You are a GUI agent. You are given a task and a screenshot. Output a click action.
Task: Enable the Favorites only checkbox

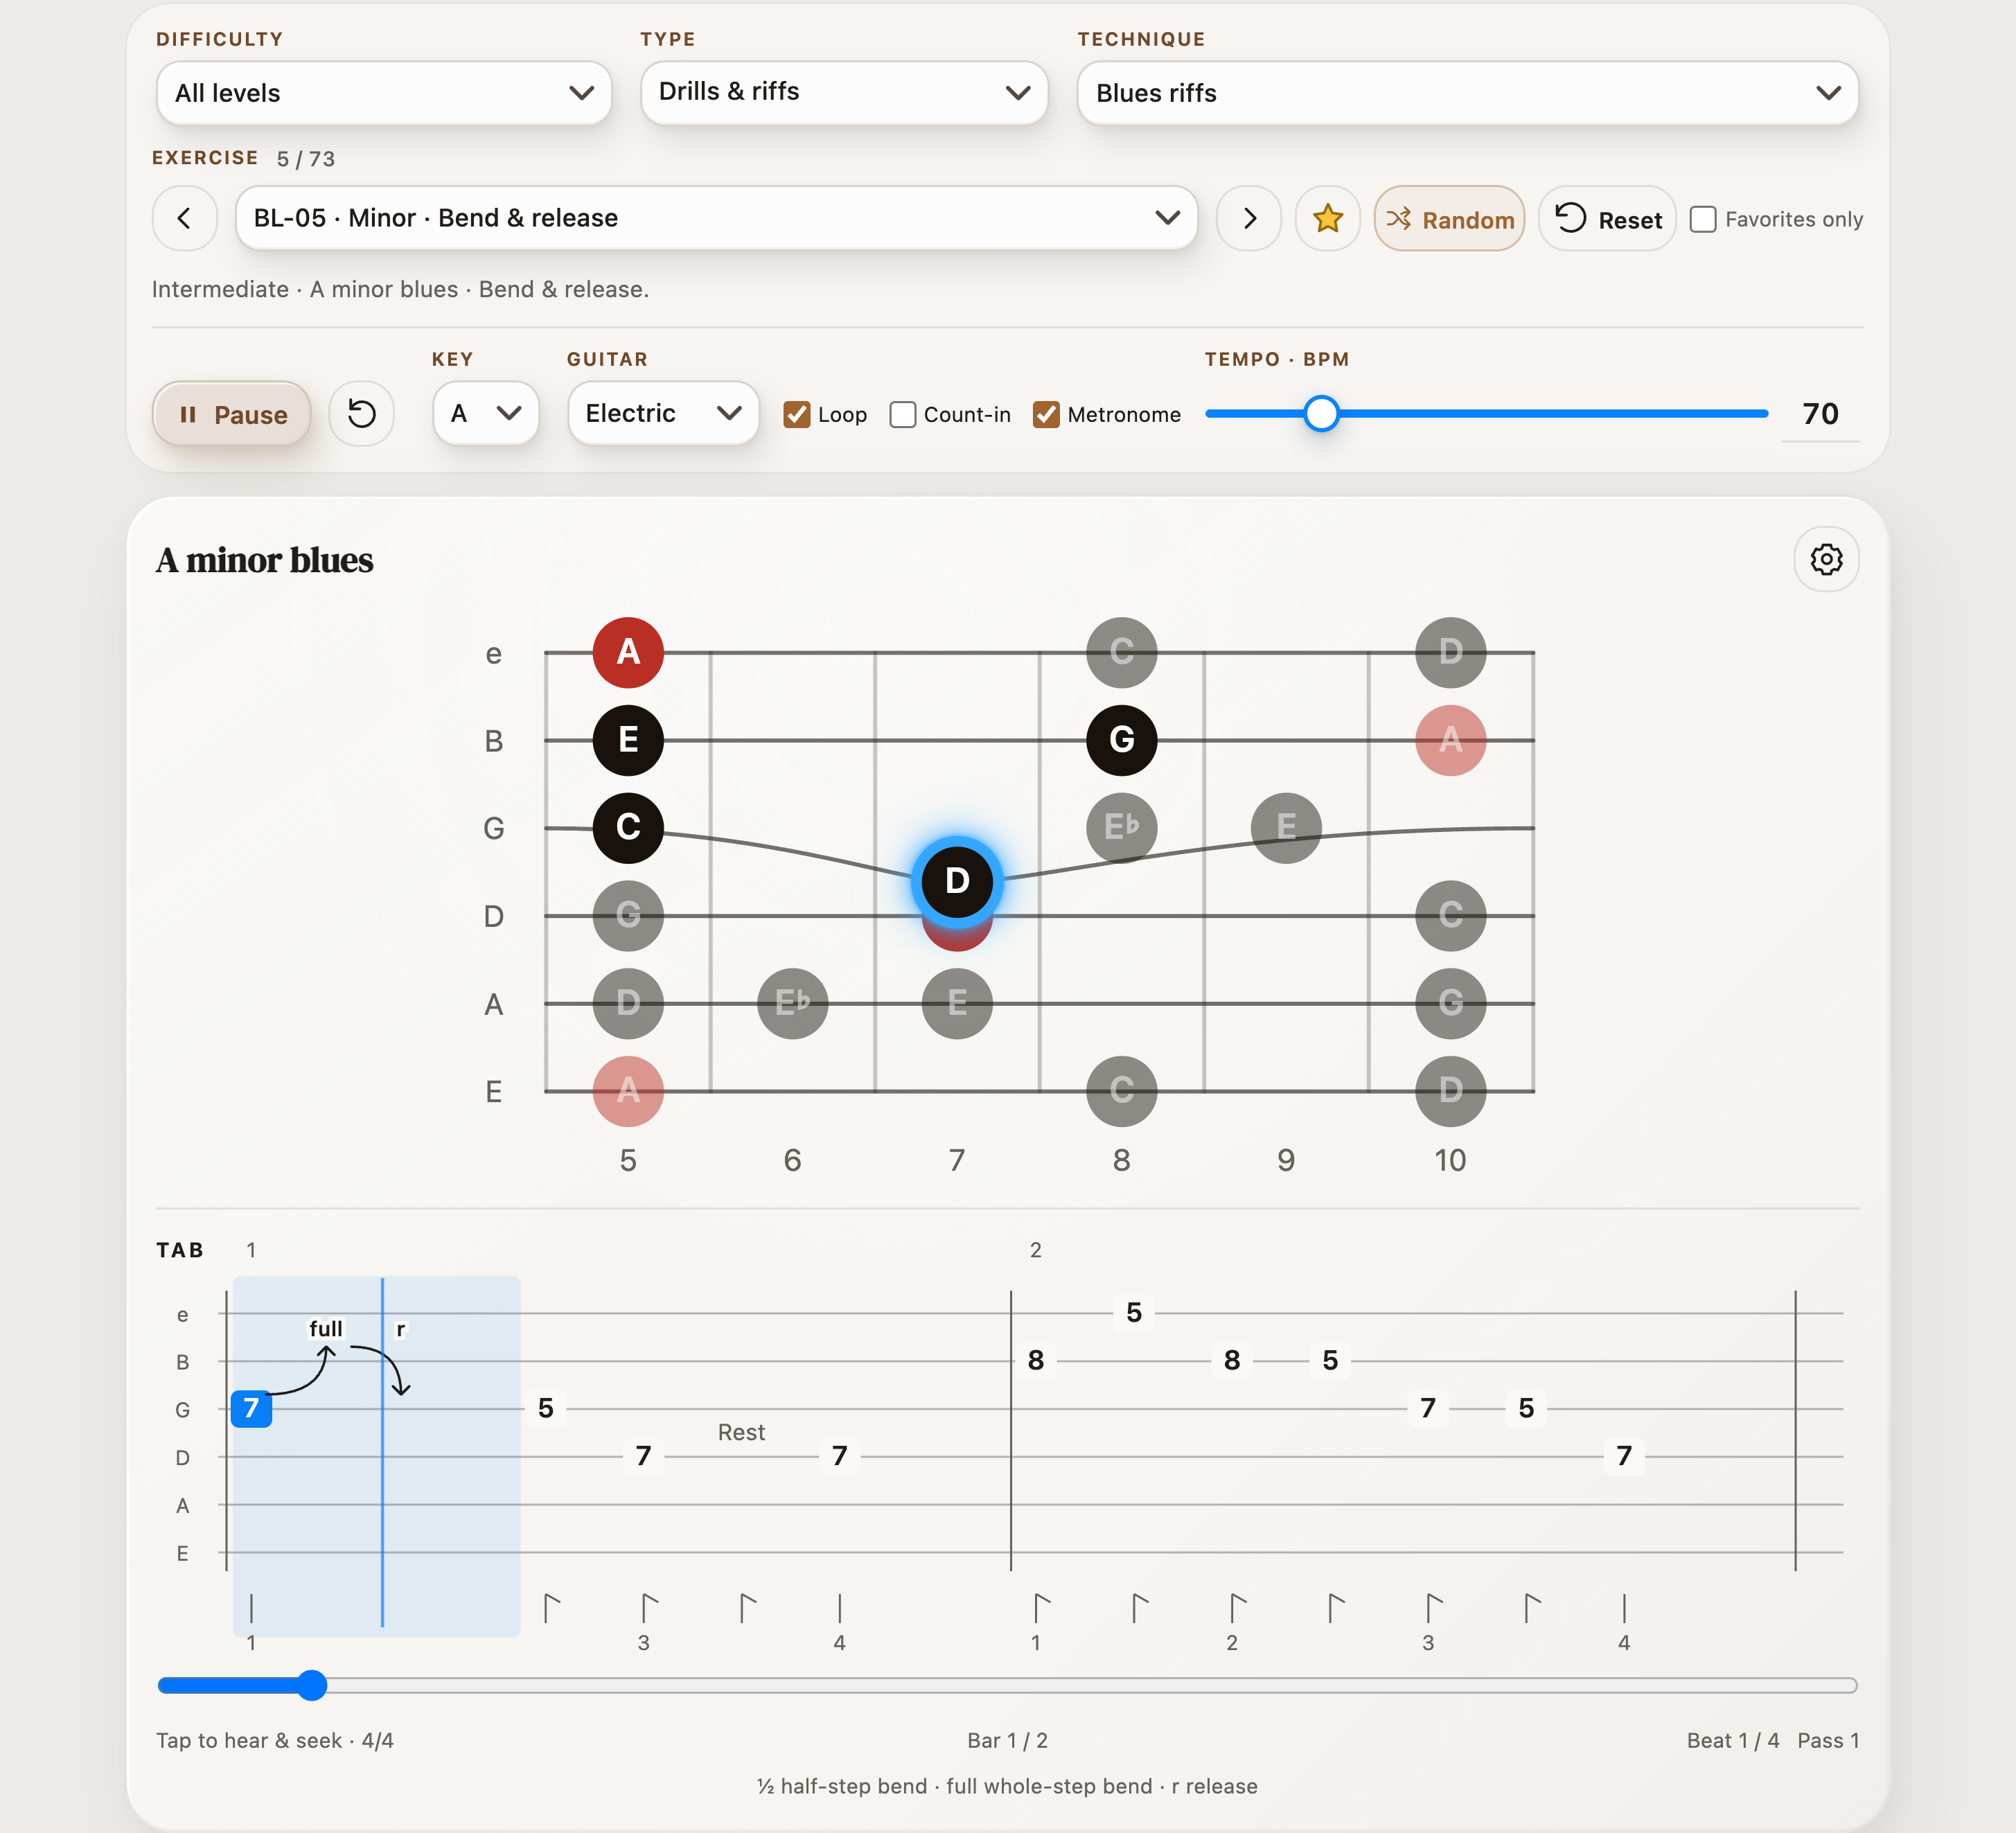point(1702,219)
